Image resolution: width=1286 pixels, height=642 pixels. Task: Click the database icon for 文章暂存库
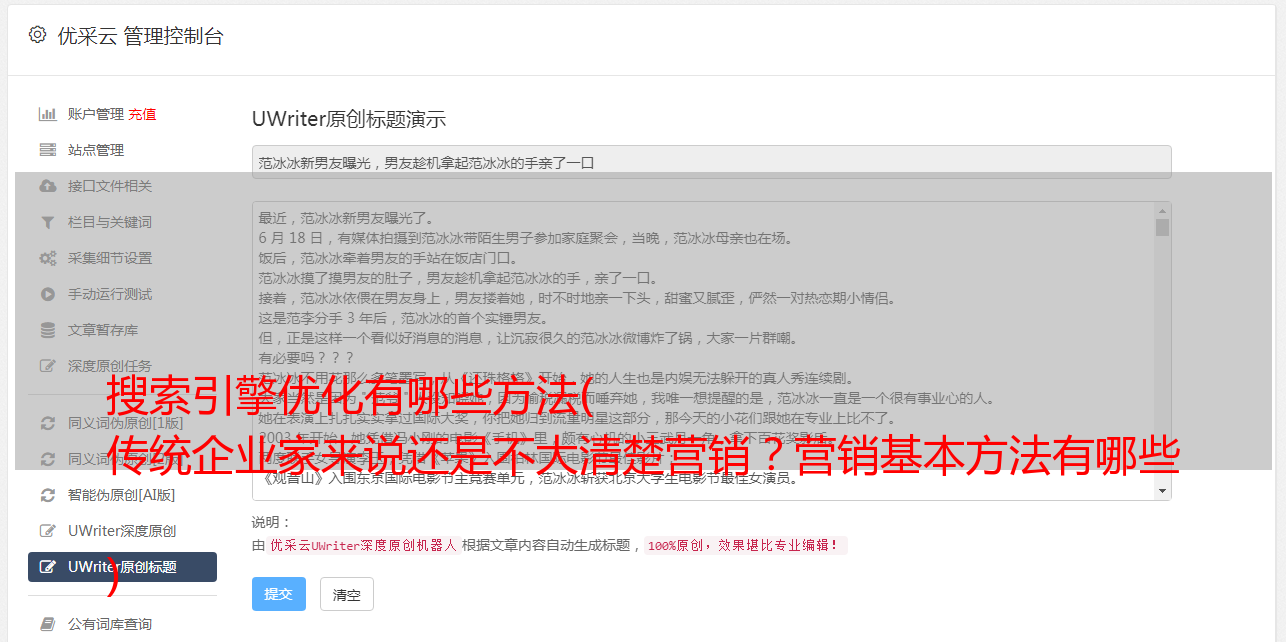coord(47,330)
